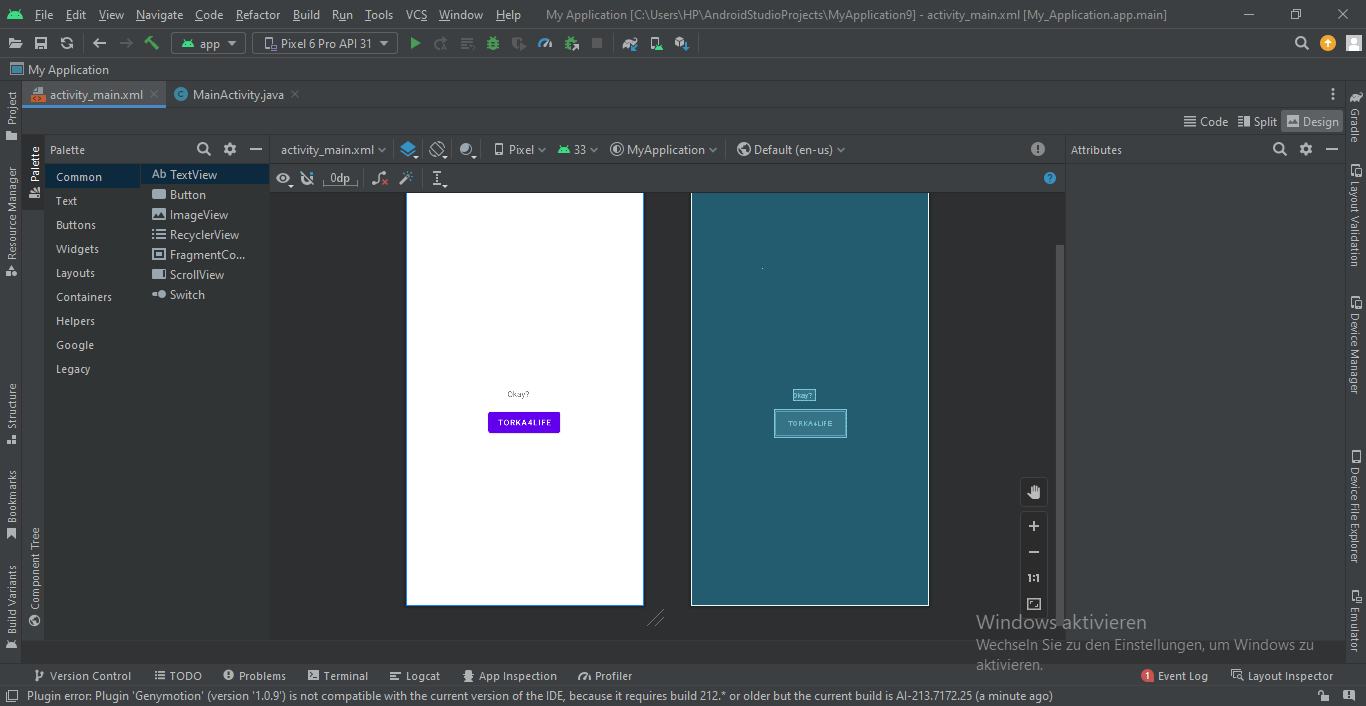Click the Infer Constraints magic wand icon
This screenshot has height=706, width=1366.
click(406, 178)
